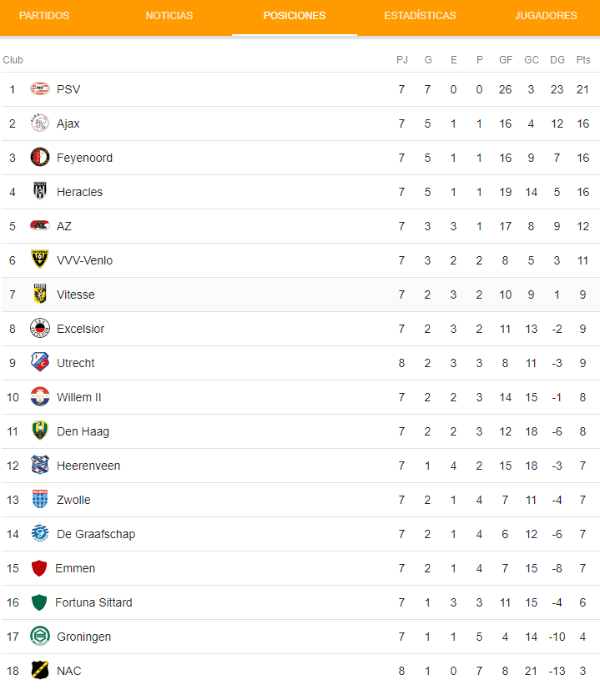Viewport: 600px width, 690px height.
Task: Click the Fortuna Sittard team name
Action: [x=94, y=602]
